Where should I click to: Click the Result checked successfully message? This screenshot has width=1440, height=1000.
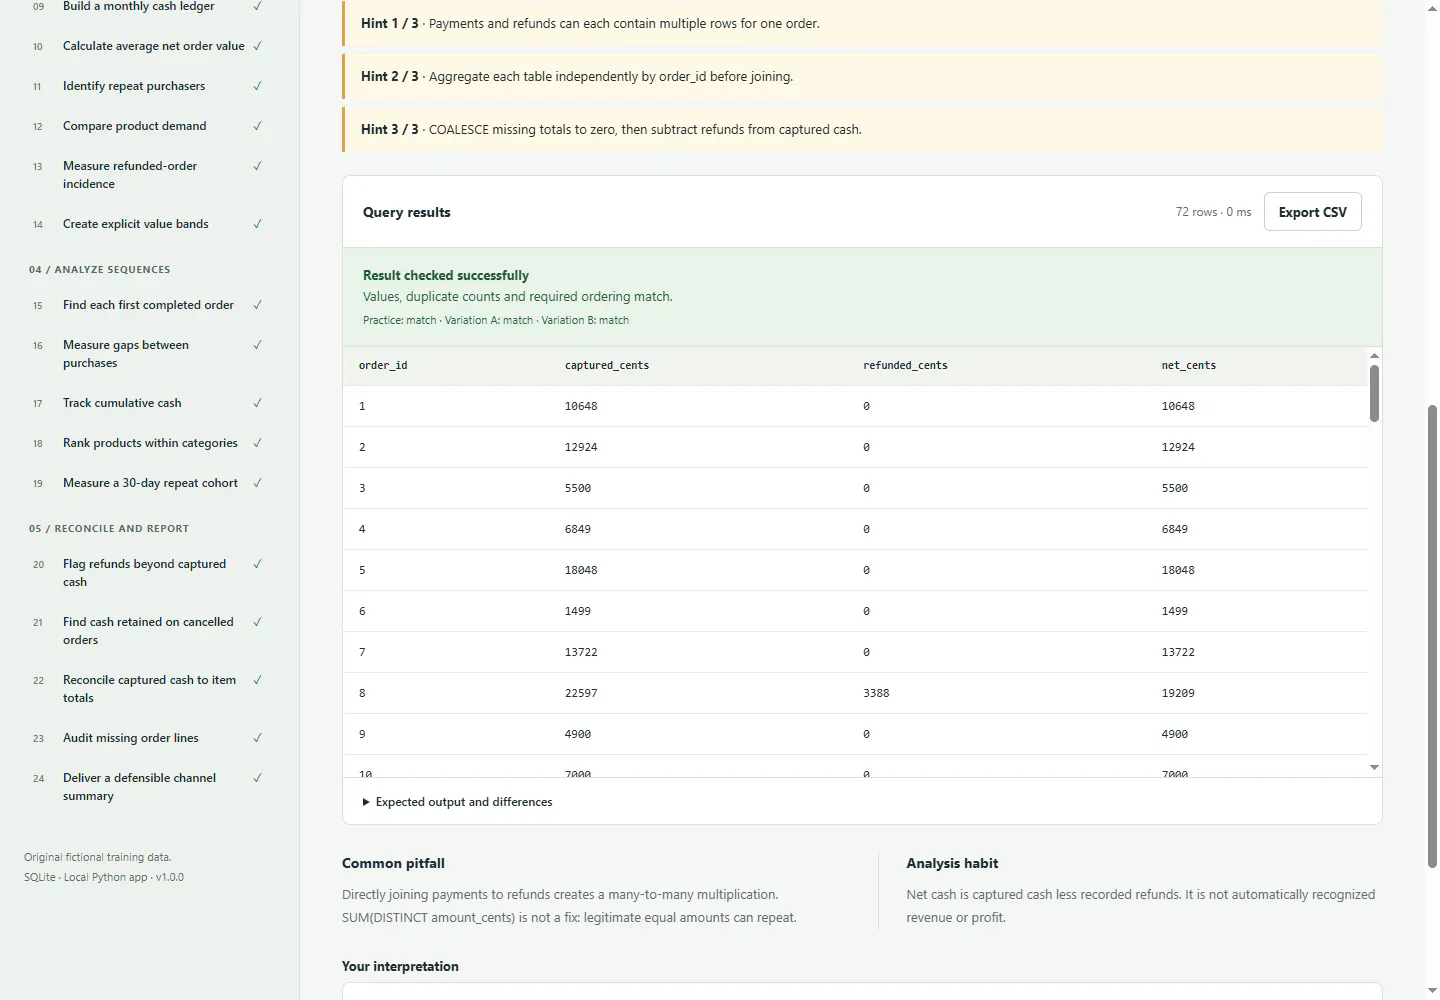point(446,275)
